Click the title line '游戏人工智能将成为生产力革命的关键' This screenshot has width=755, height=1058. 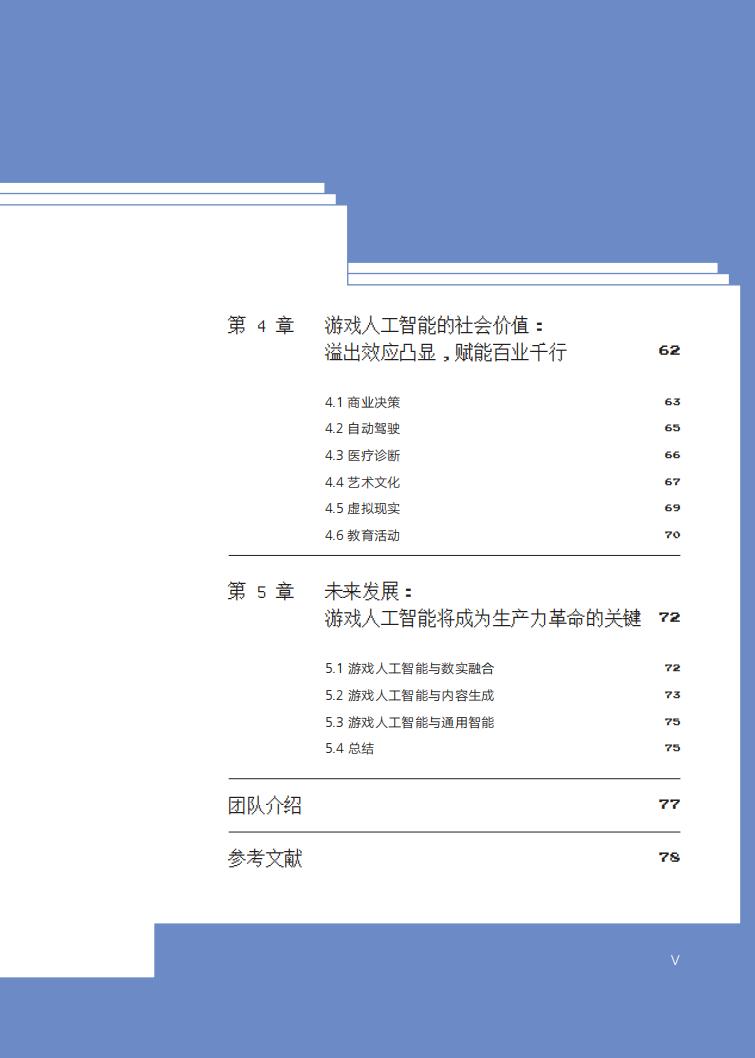[482, 618]
